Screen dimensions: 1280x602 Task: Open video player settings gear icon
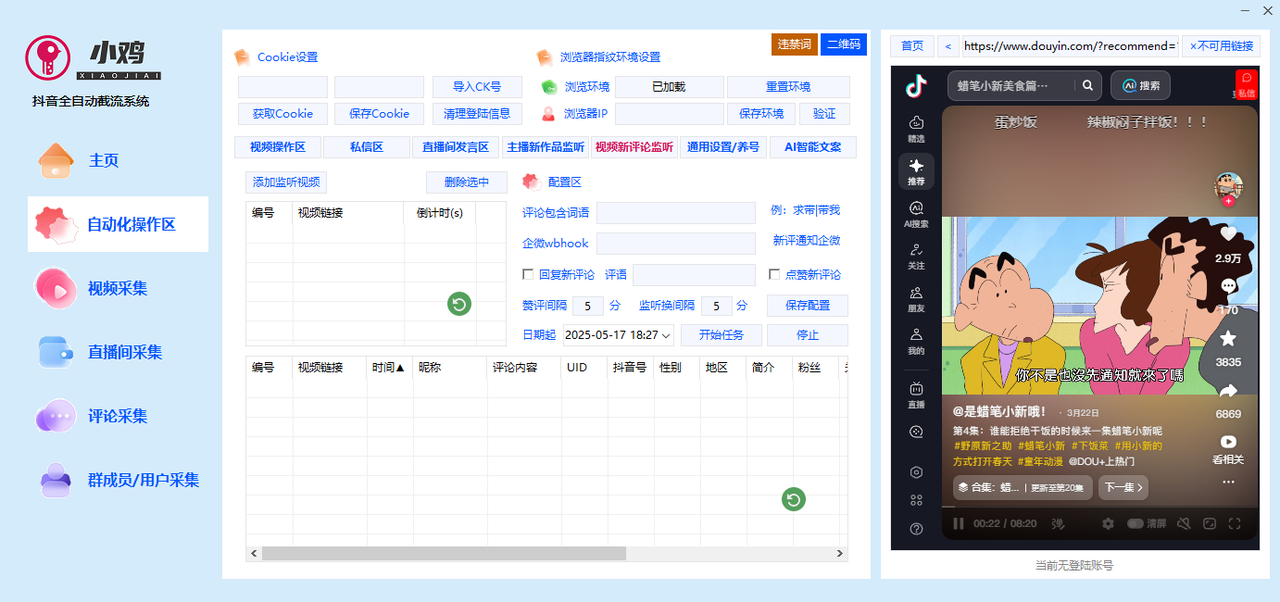point(1108,523)
